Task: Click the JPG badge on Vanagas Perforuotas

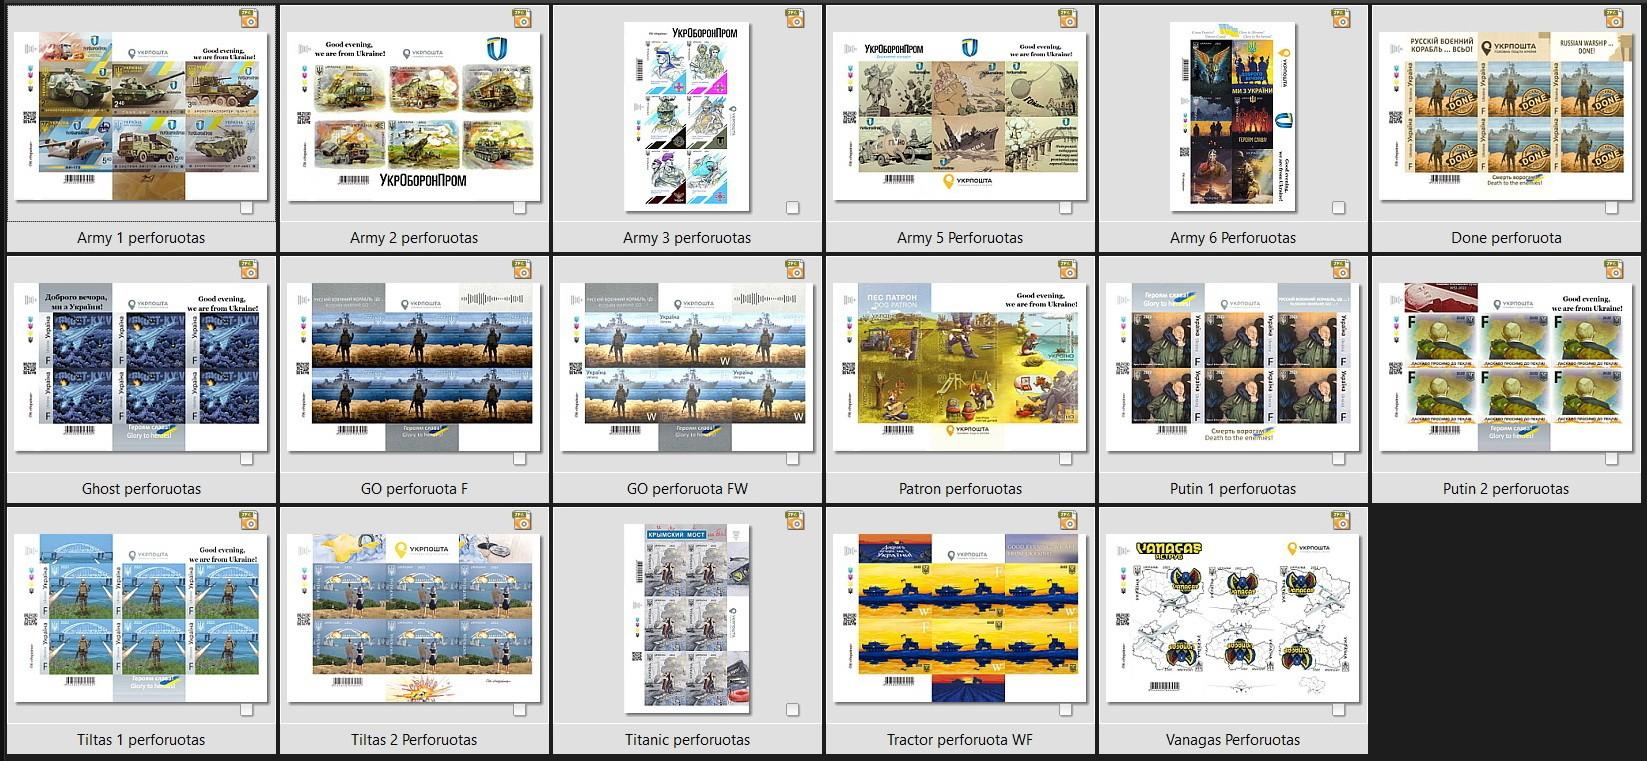Action: coord(1341,520)
